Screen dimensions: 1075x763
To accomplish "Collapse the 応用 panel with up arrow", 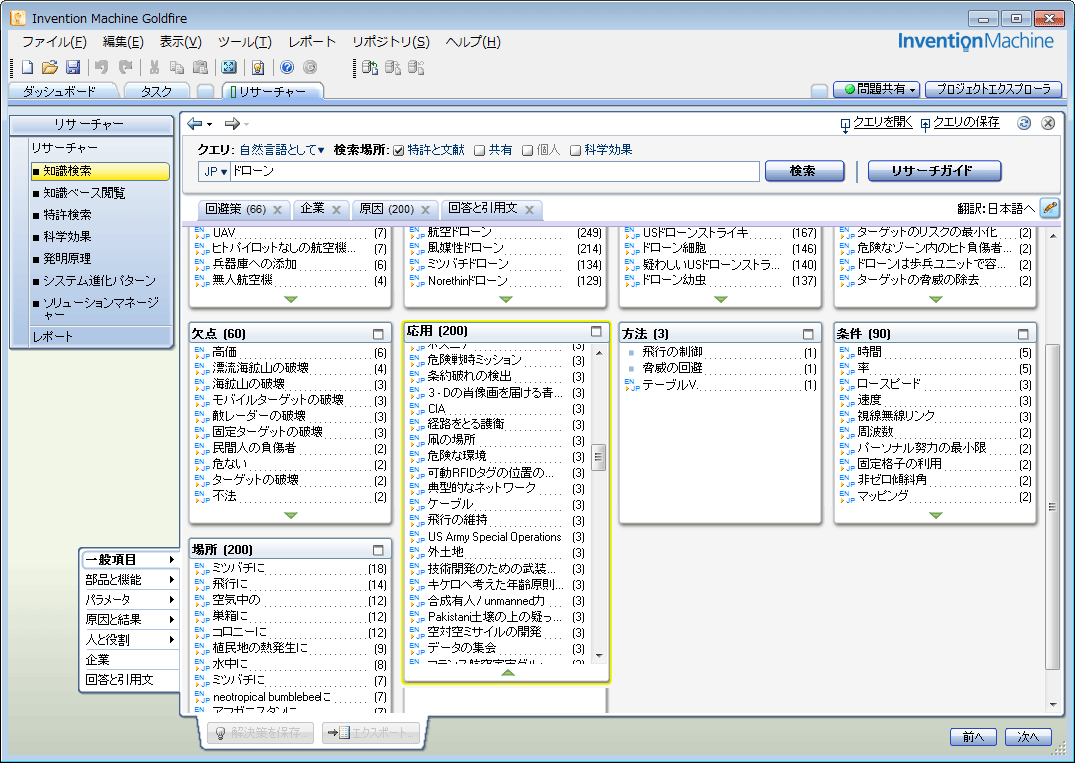I will 507,673.
